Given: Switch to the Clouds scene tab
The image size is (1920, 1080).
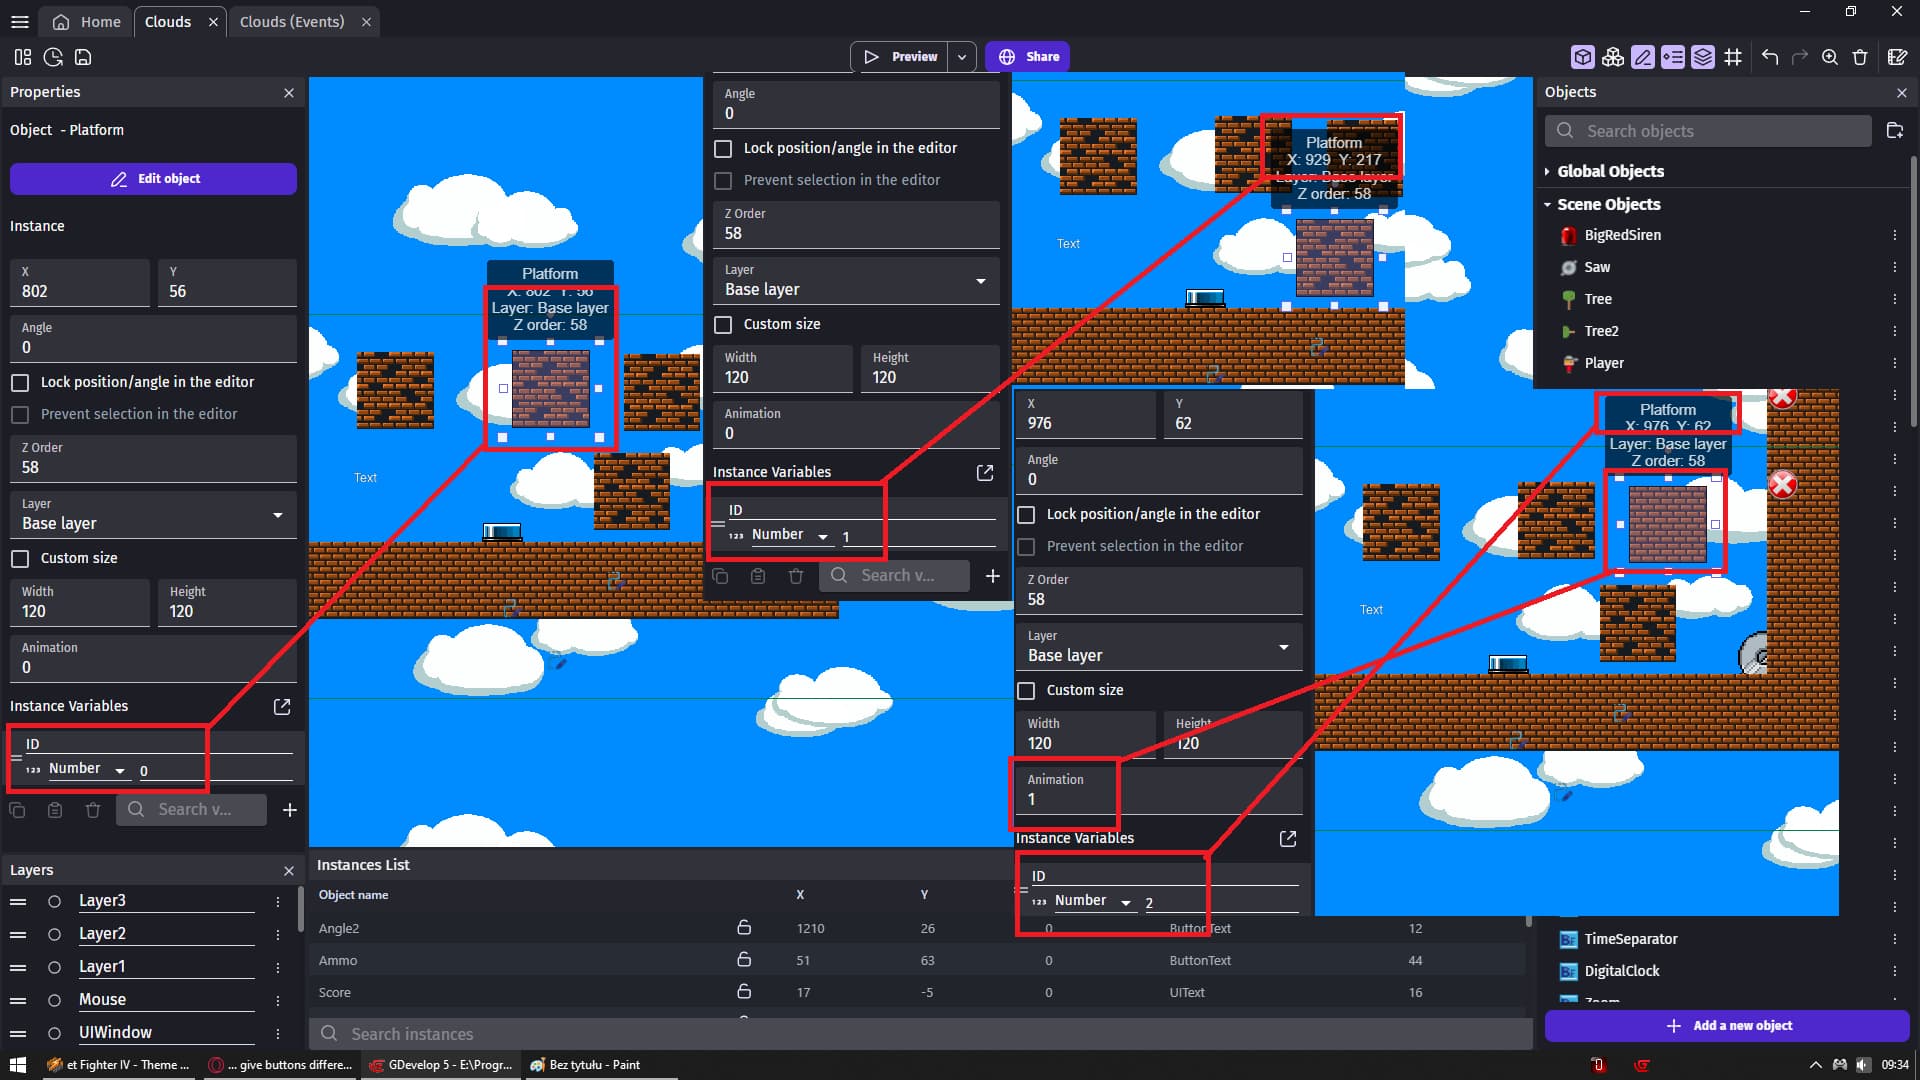Looking at the screenshot, I should coord(168,21).
